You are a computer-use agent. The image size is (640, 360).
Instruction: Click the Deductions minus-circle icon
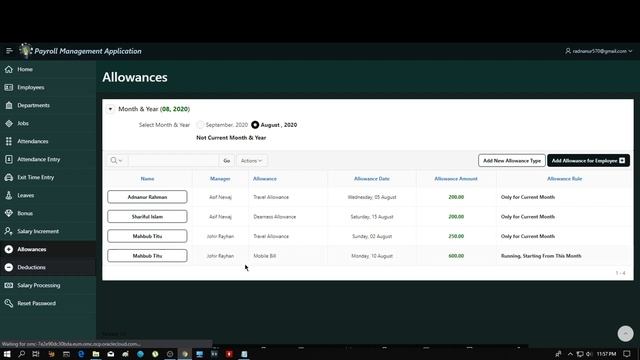[9, 267]
